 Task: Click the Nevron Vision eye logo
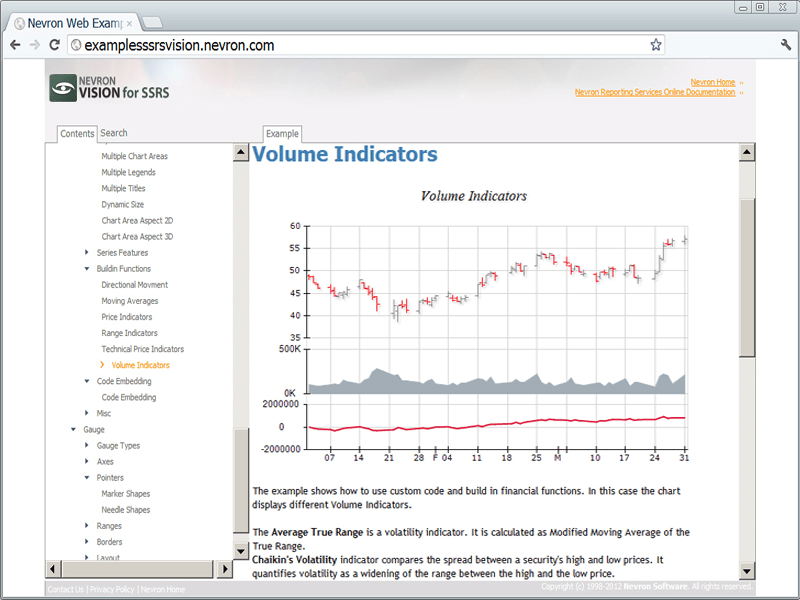tap(62, 89)
